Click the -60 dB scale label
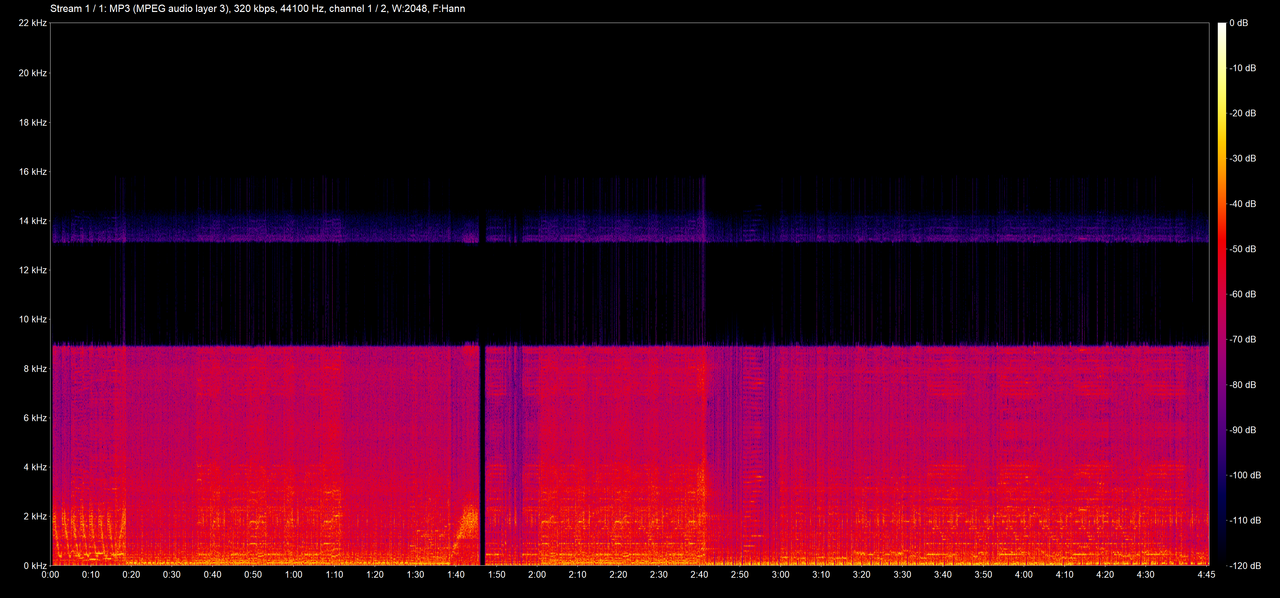Screen dimensions: 1280x598 (1245, 294)
